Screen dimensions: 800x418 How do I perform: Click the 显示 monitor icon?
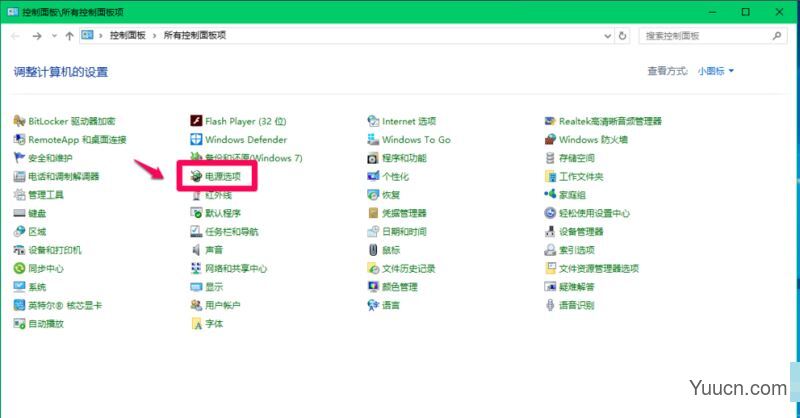[x=196, y=286]
